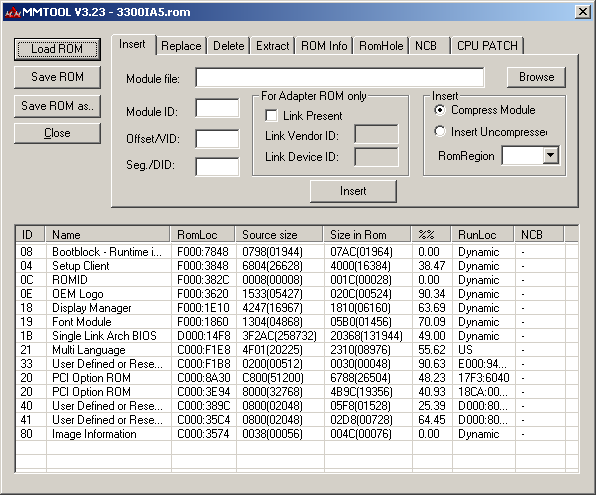Focus the Seg./DID field

(x=217, y=167)
